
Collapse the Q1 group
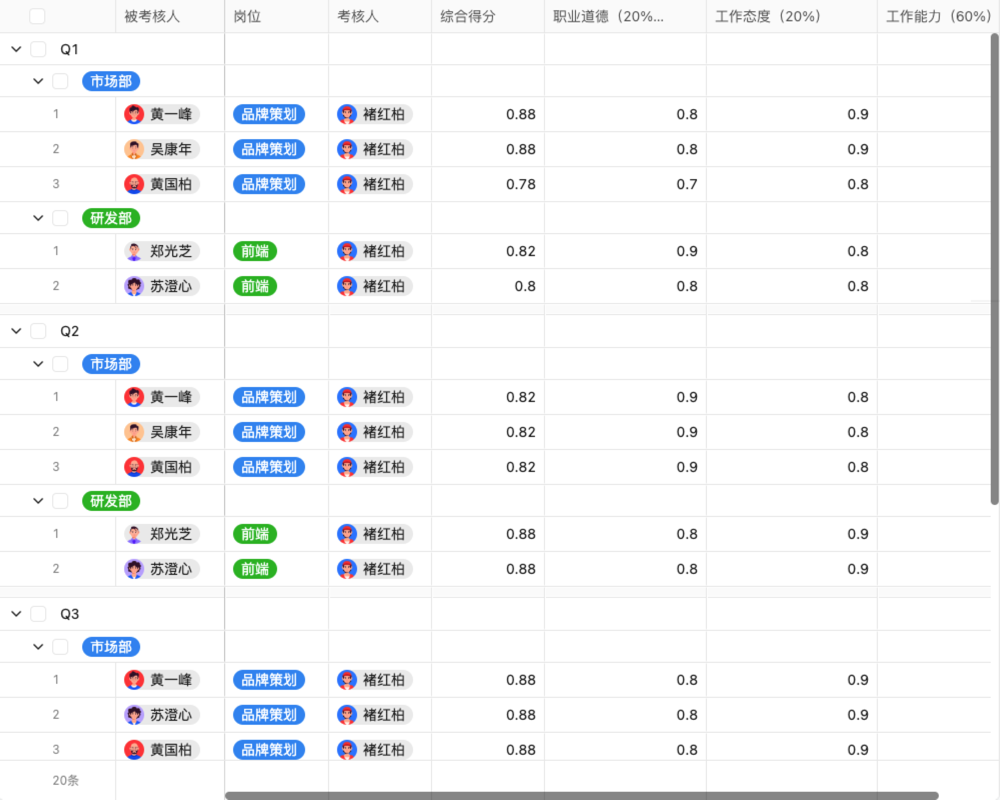point(16,49)
